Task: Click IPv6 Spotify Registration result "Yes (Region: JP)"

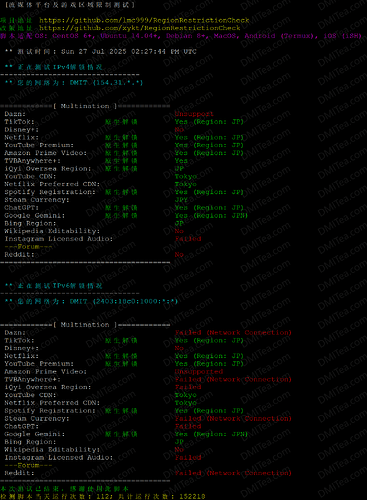Action: point(209,411)
